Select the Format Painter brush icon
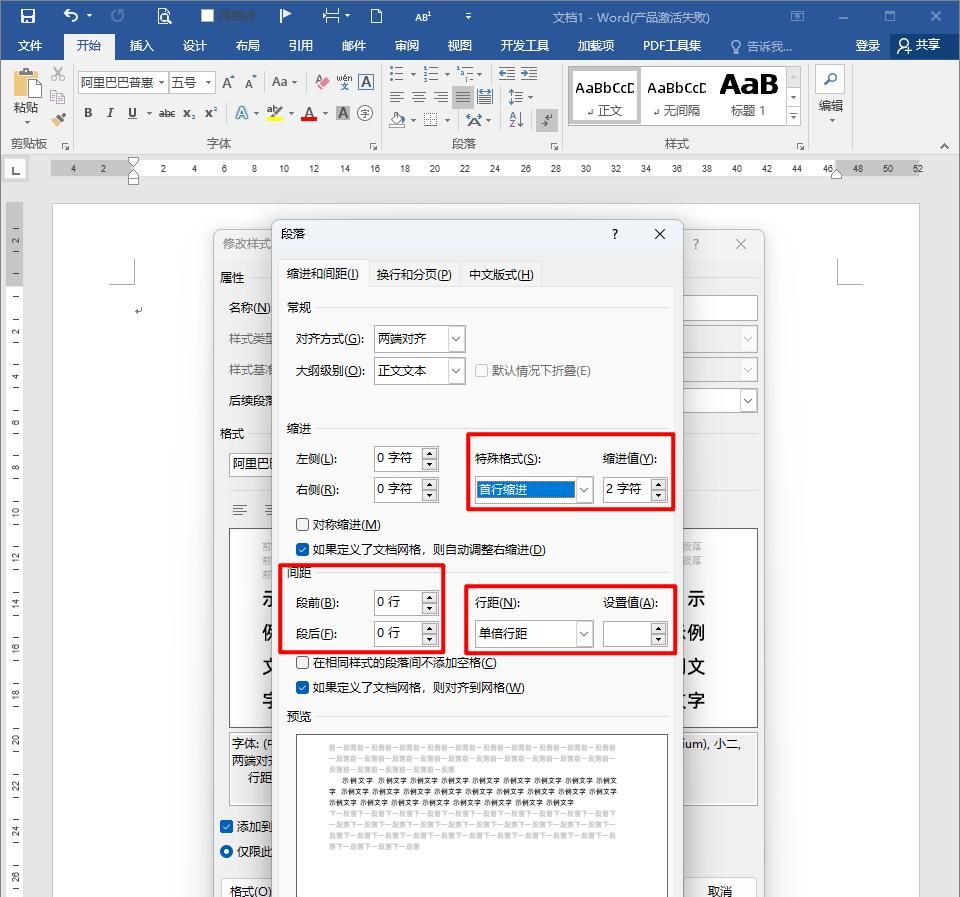The image size is (960, 897). pyautogui.click(x=58, y=120)
